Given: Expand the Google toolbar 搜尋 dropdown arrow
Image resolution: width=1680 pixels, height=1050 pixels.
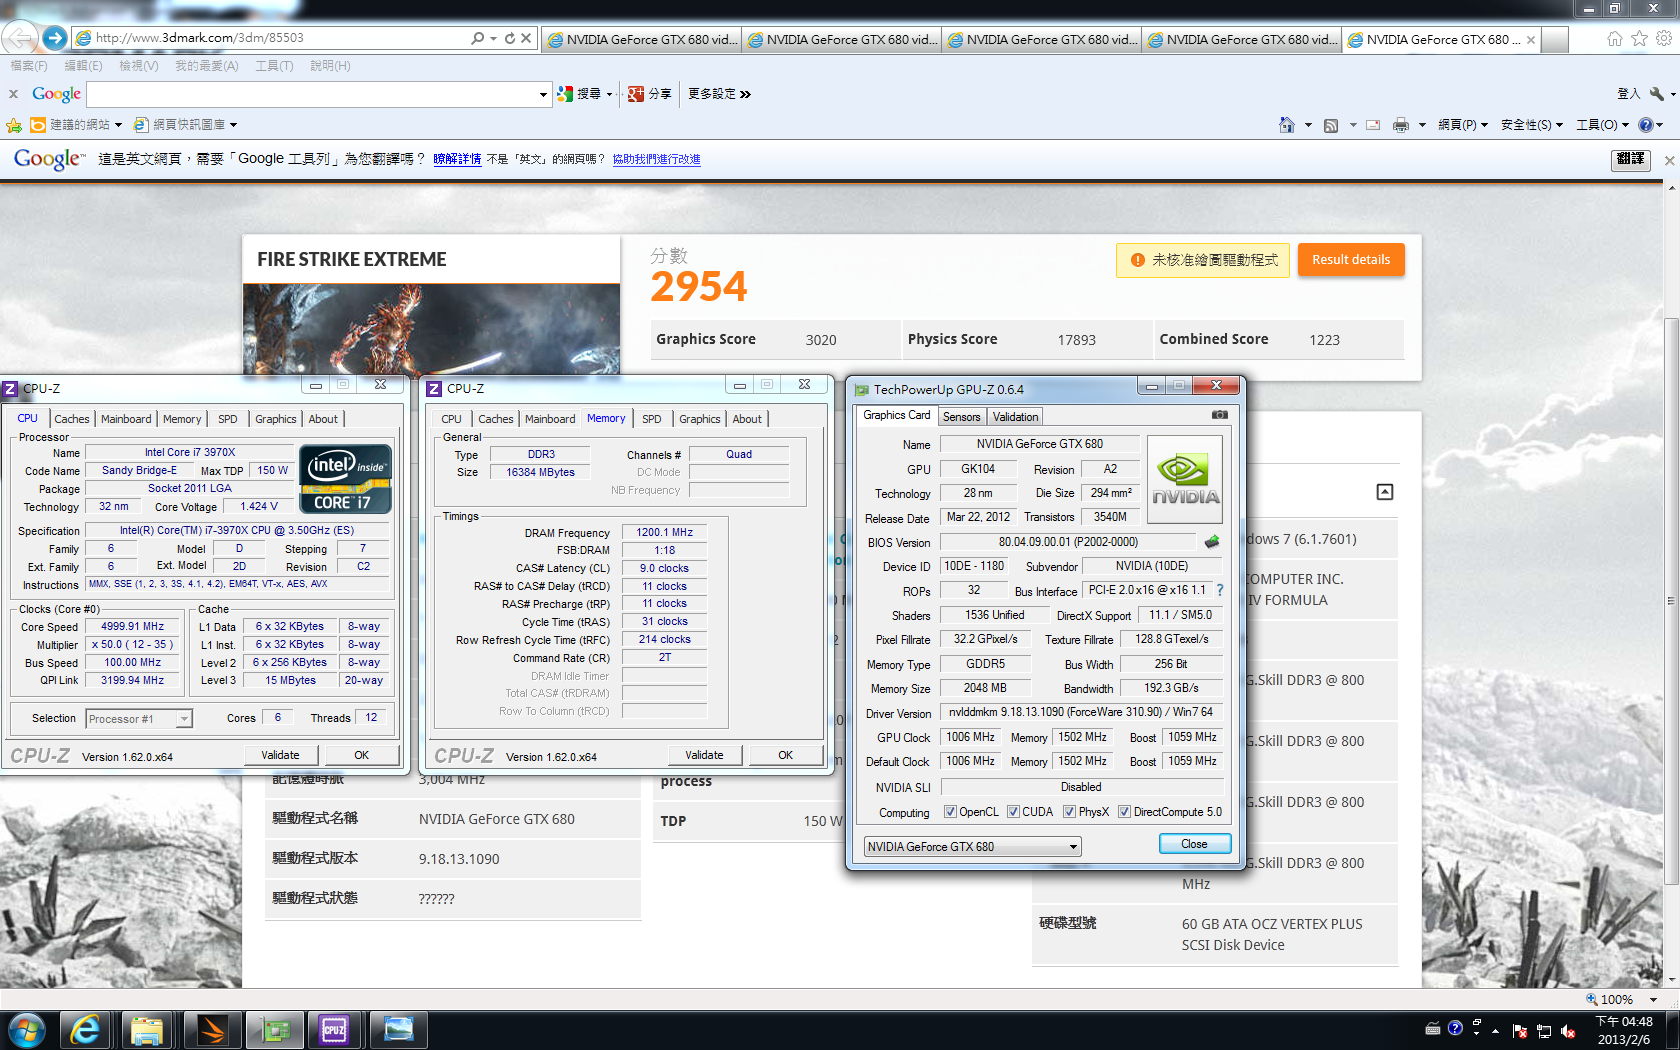Looking at the screenshot, I should pyautogui.click(x=609, y=95).
